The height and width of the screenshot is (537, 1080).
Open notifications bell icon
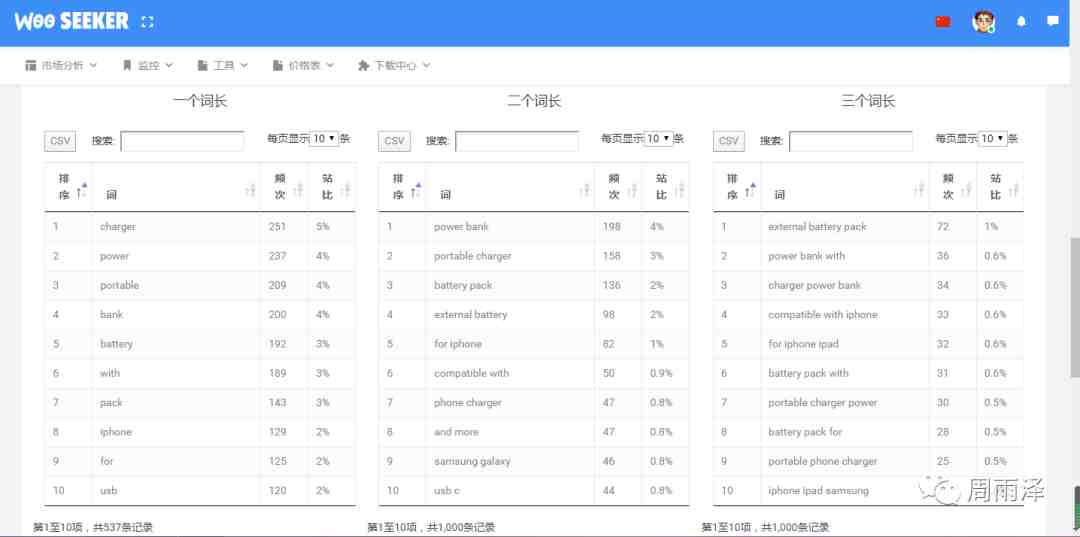tap(1021, 21)
